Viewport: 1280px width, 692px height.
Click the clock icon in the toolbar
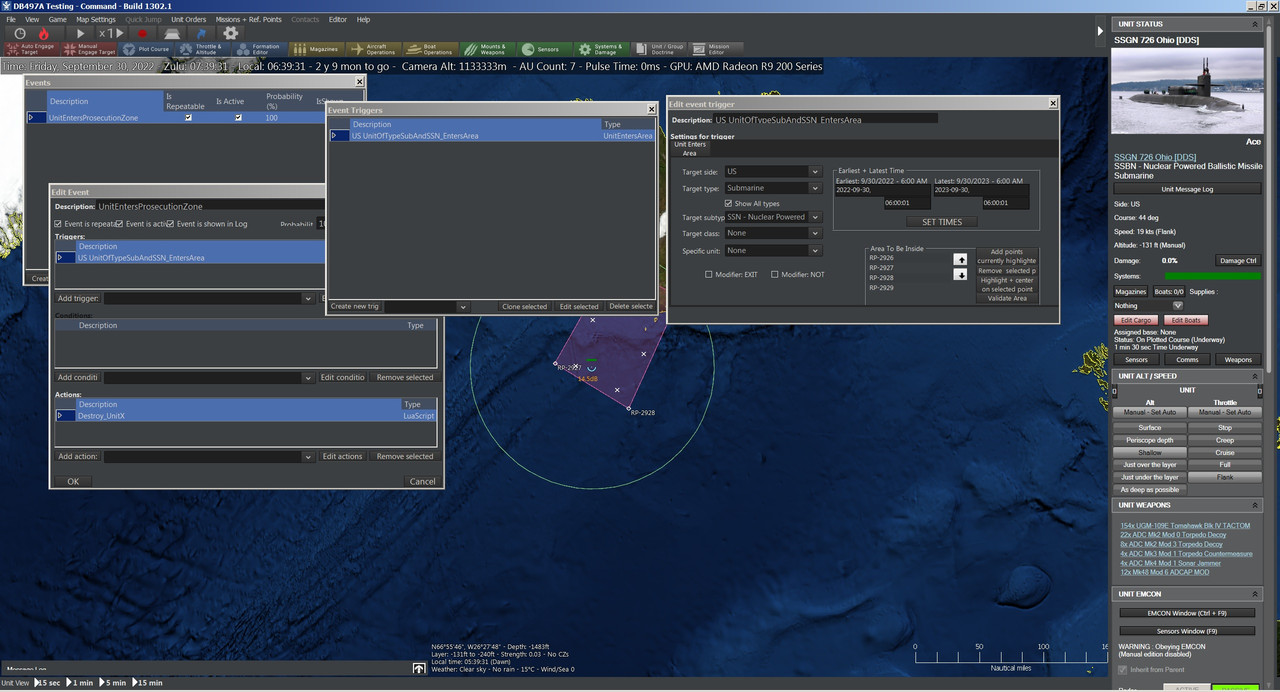tap(20, 33)
